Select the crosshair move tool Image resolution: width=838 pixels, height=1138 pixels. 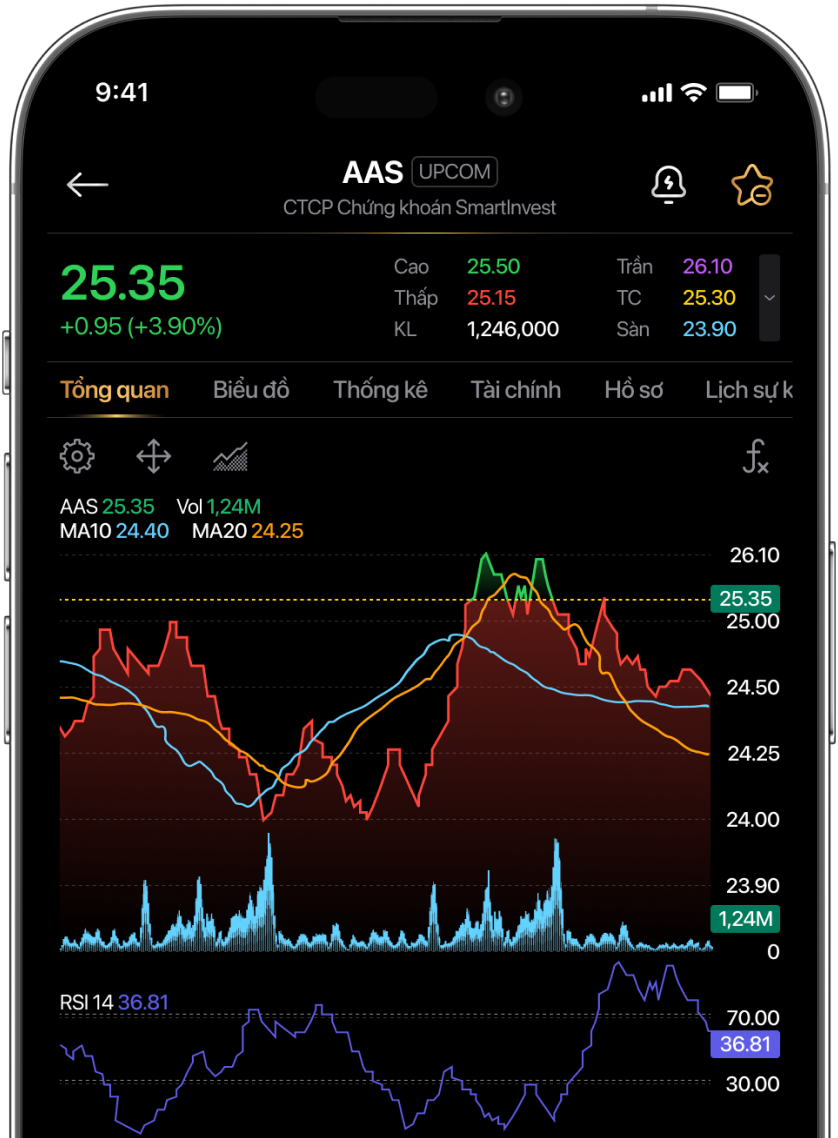[x=153, y=458]
